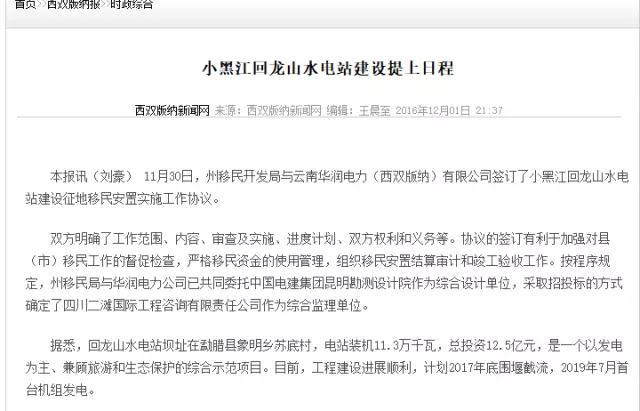640x411 pixels.
Task: Click the publish date 2016年12月01日
Action: [x=433, y=110]
